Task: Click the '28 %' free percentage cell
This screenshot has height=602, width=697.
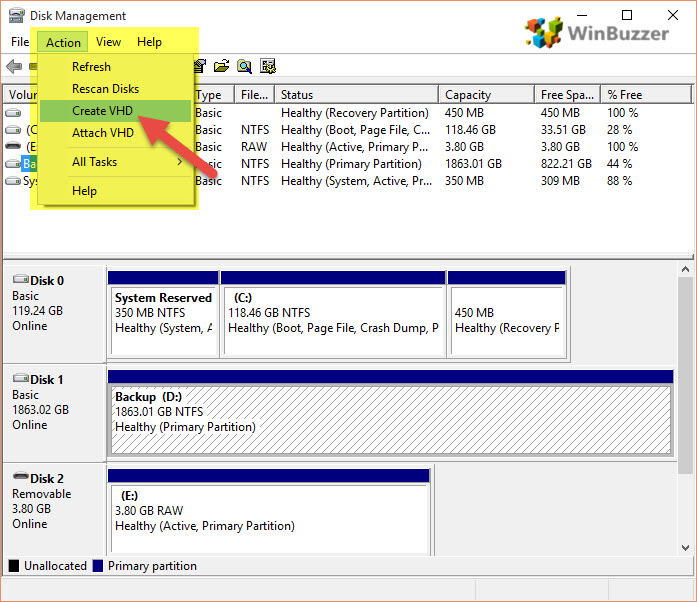Action: point(619,130)
